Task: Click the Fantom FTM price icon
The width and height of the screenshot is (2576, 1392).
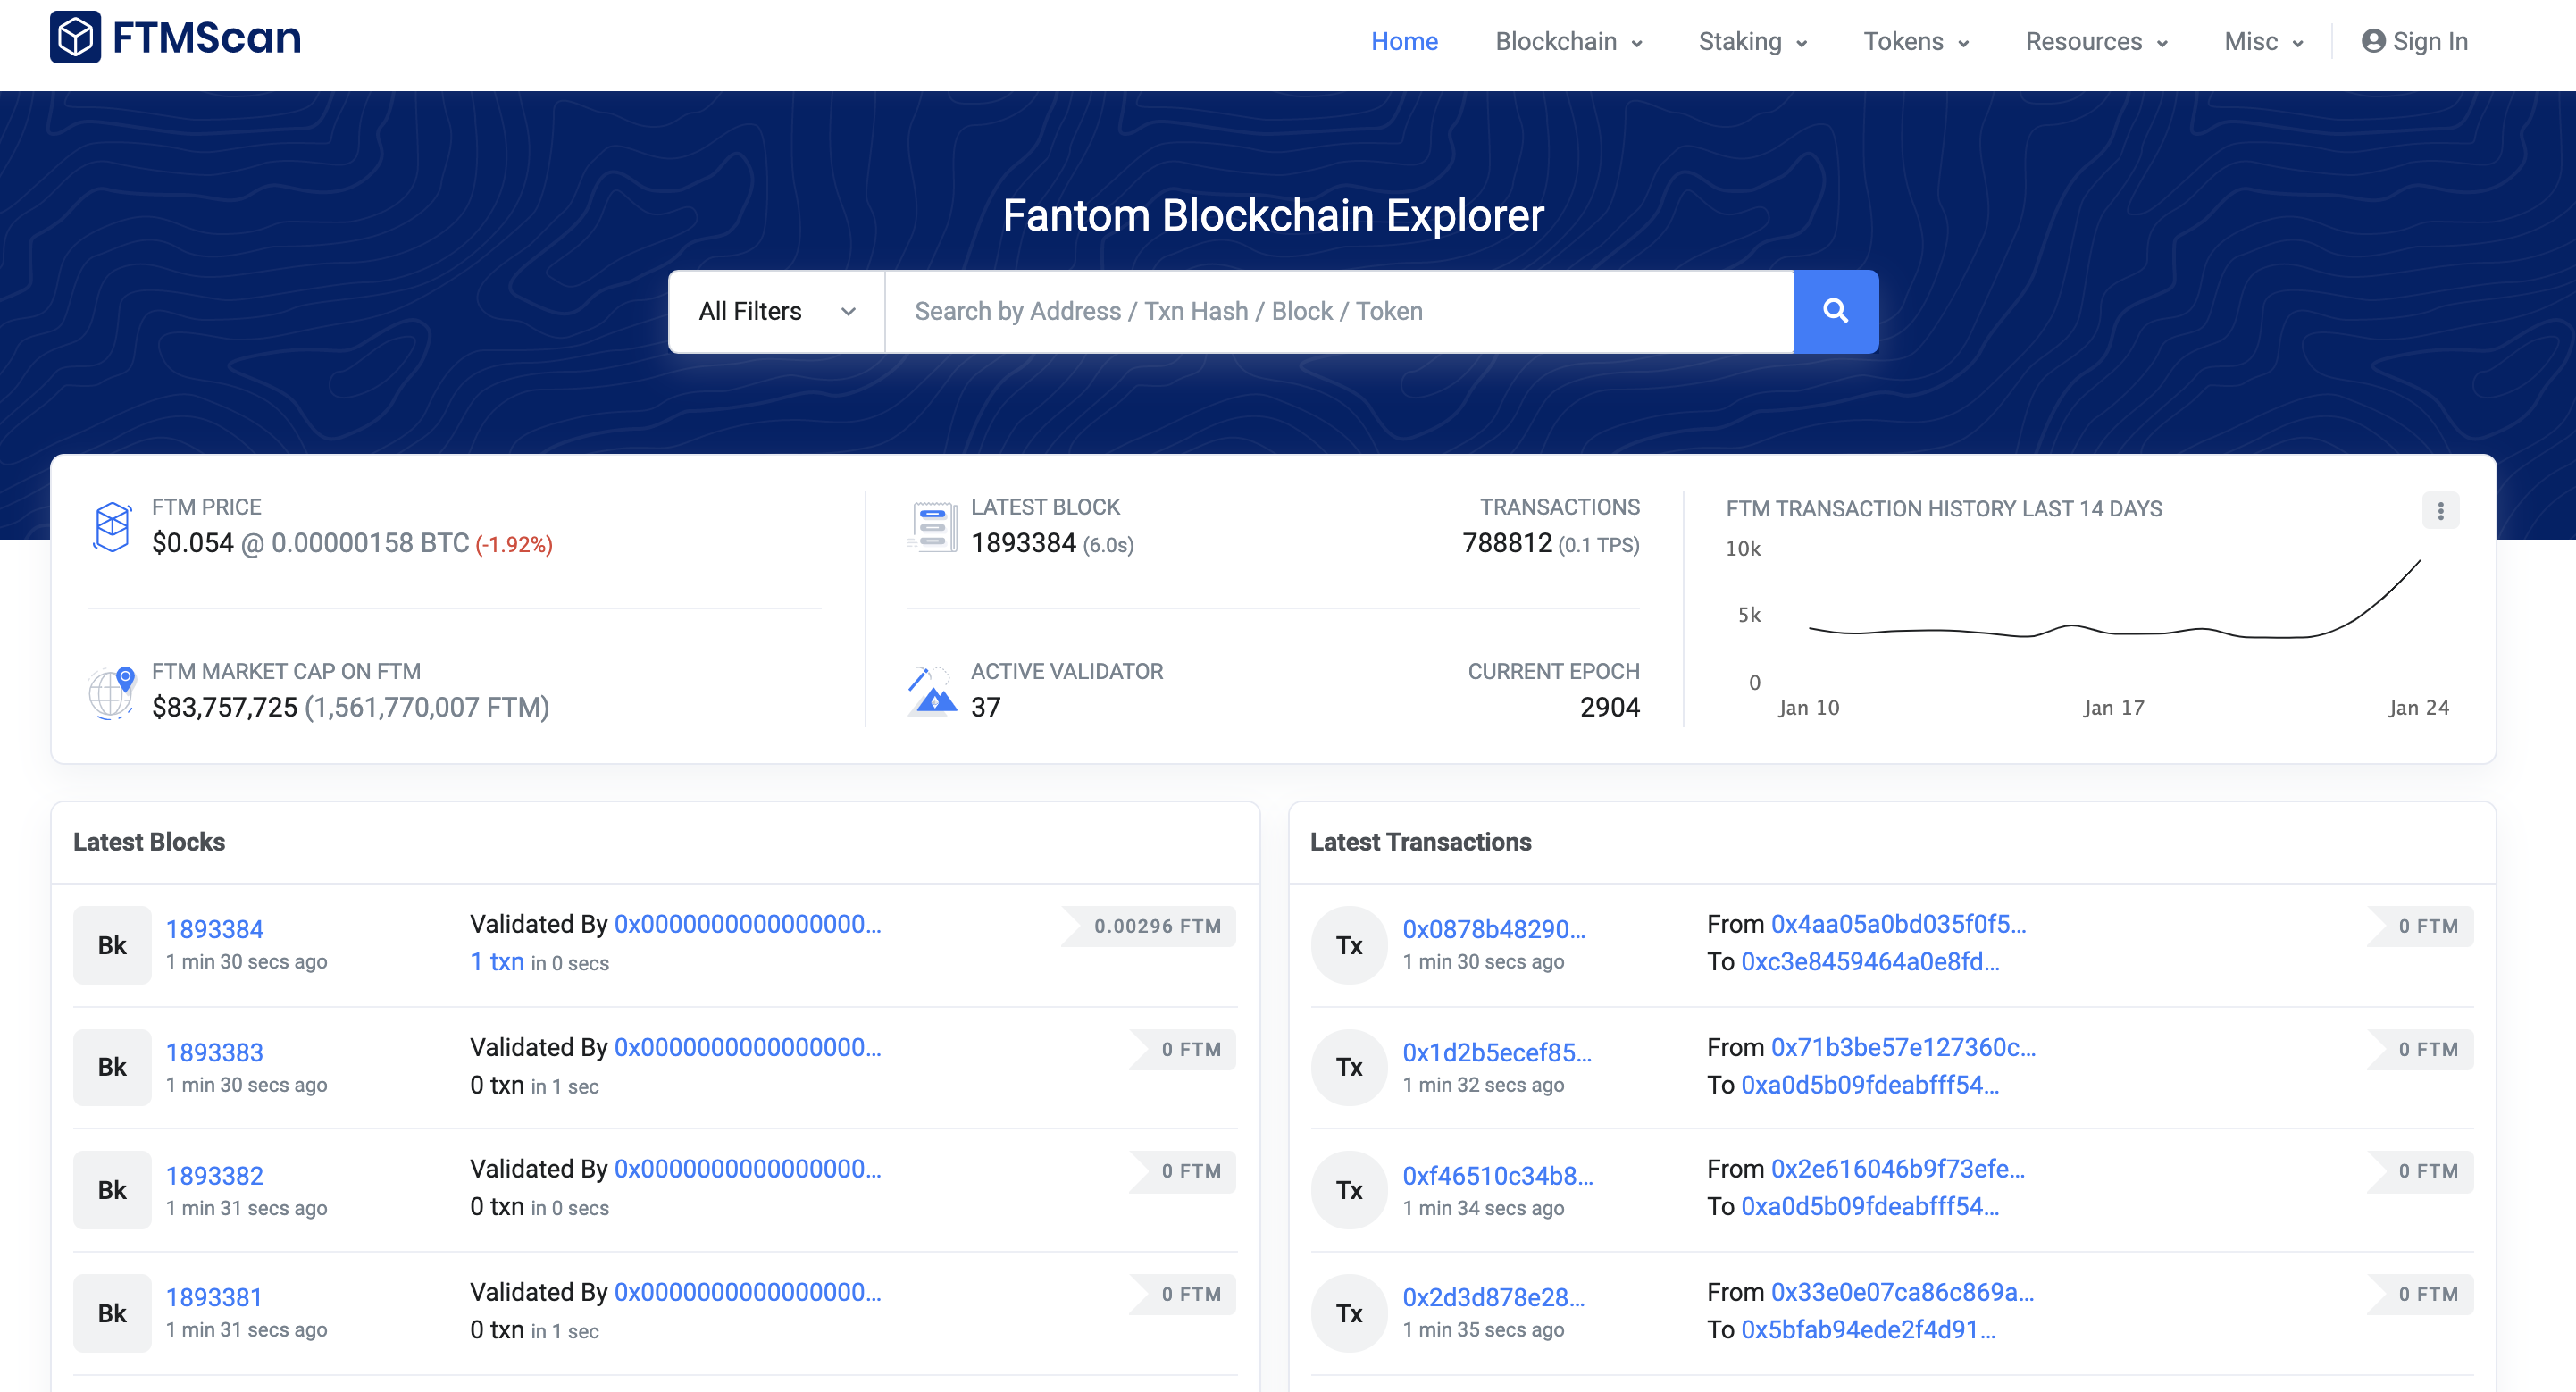Action: (x=112, y=526)
